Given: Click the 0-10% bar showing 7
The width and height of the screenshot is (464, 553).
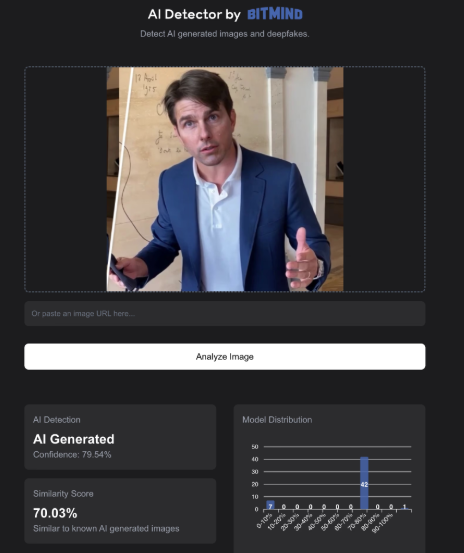Looking at the screenshot, I should tap(270, 505).
